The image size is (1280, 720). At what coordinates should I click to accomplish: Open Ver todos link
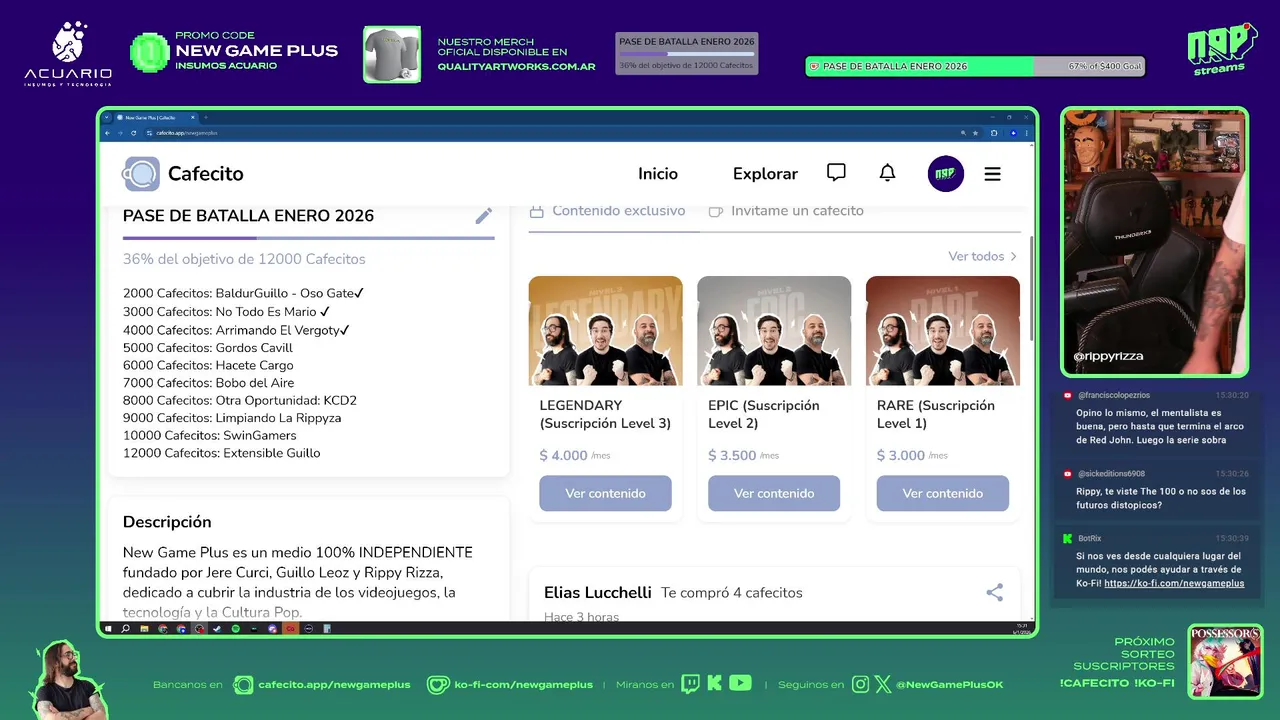tap(983, 257)
